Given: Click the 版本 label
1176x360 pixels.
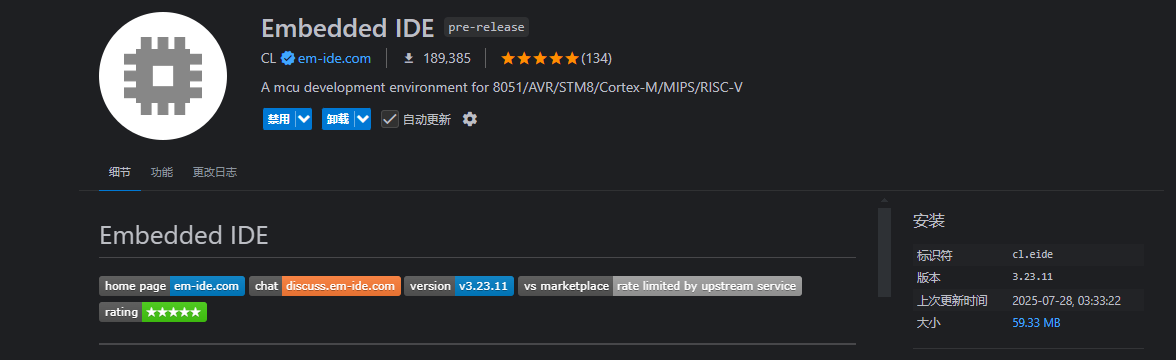Looking at the screenshot, I should coord(928,278).
